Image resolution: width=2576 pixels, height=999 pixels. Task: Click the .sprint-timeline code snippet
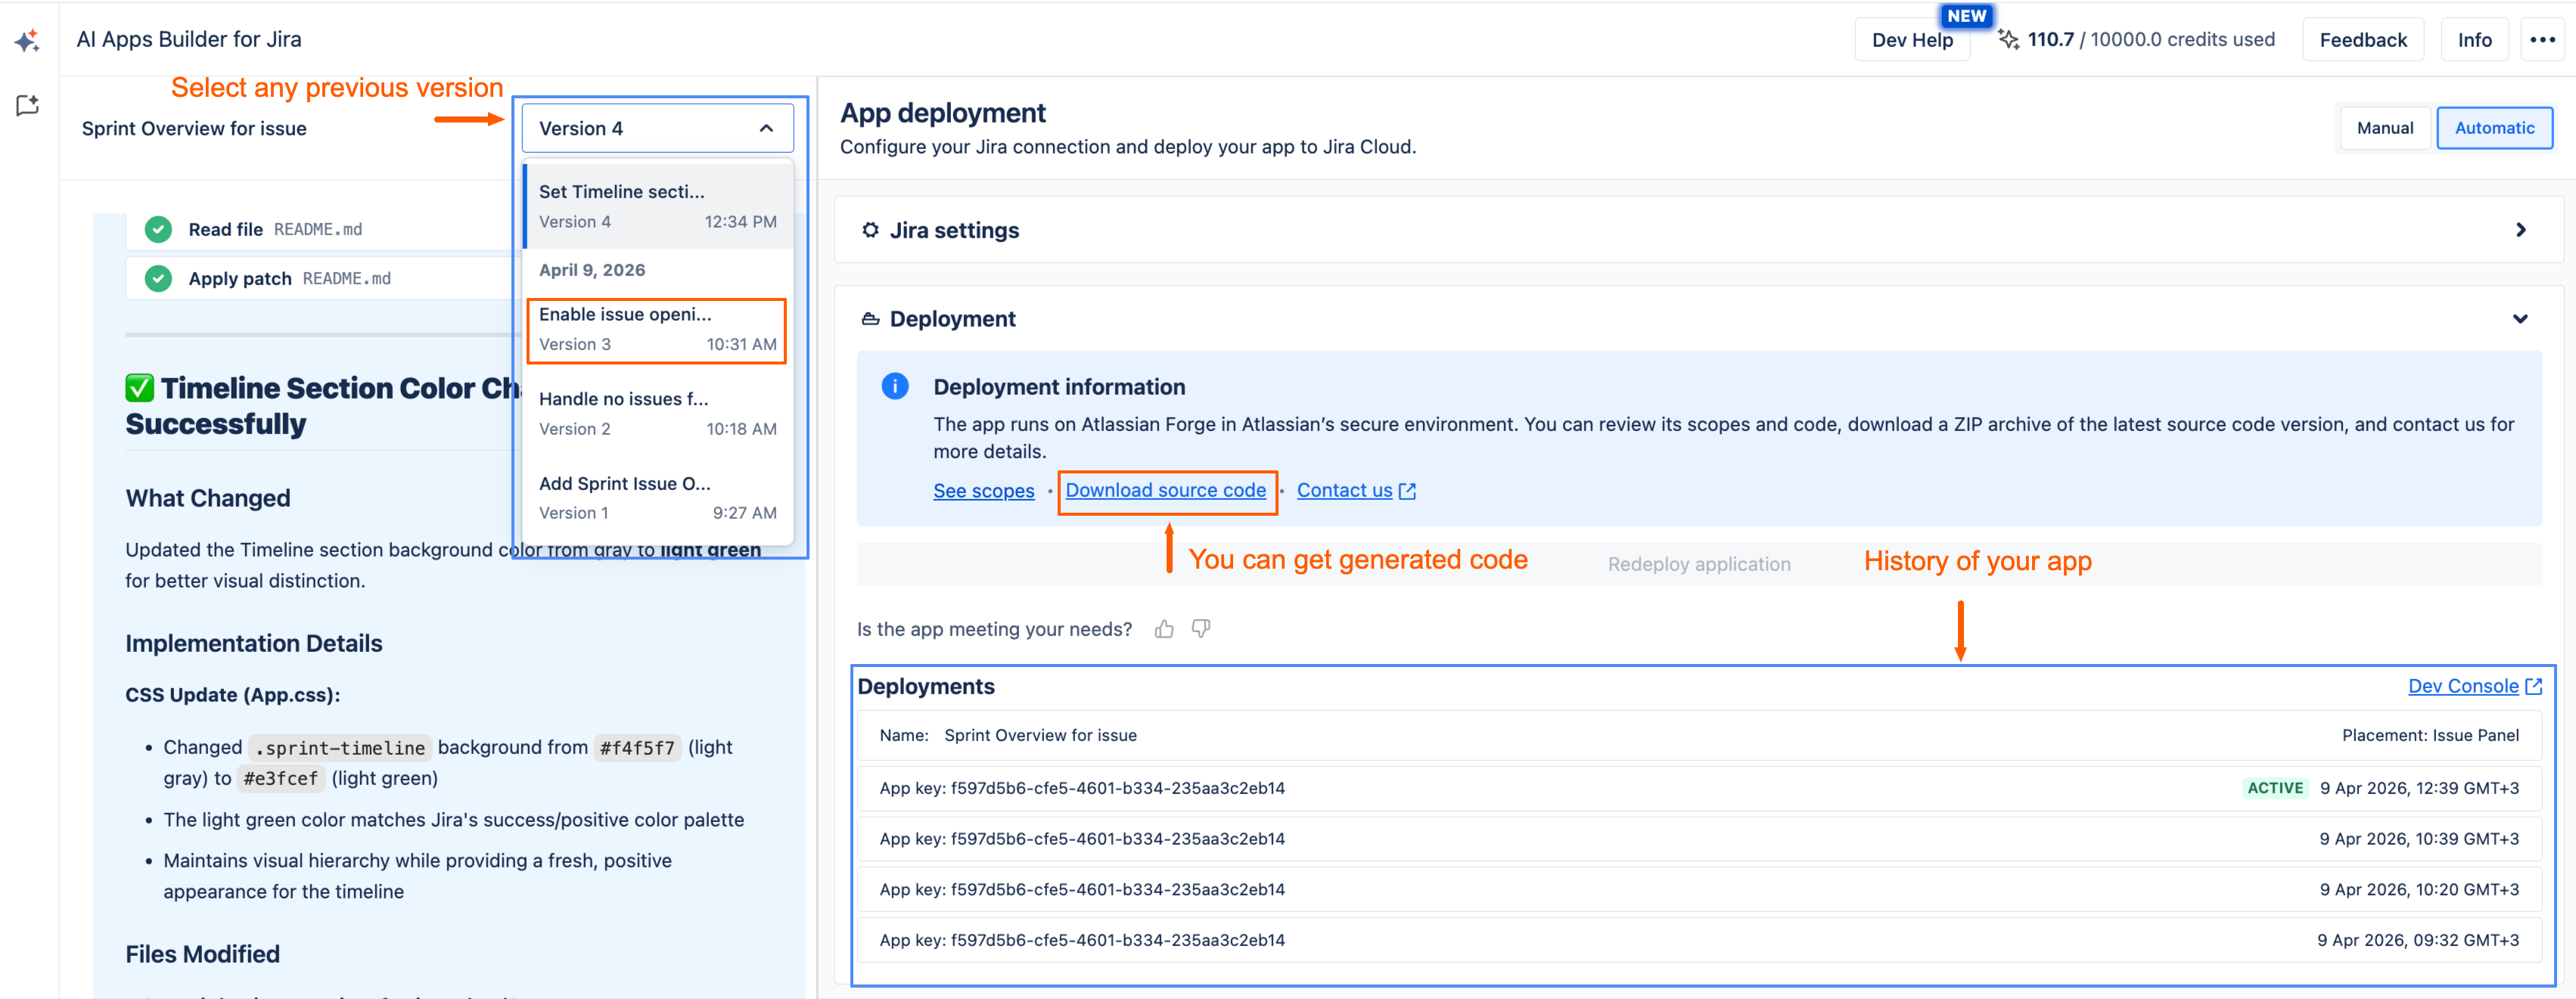coord(340,748)
